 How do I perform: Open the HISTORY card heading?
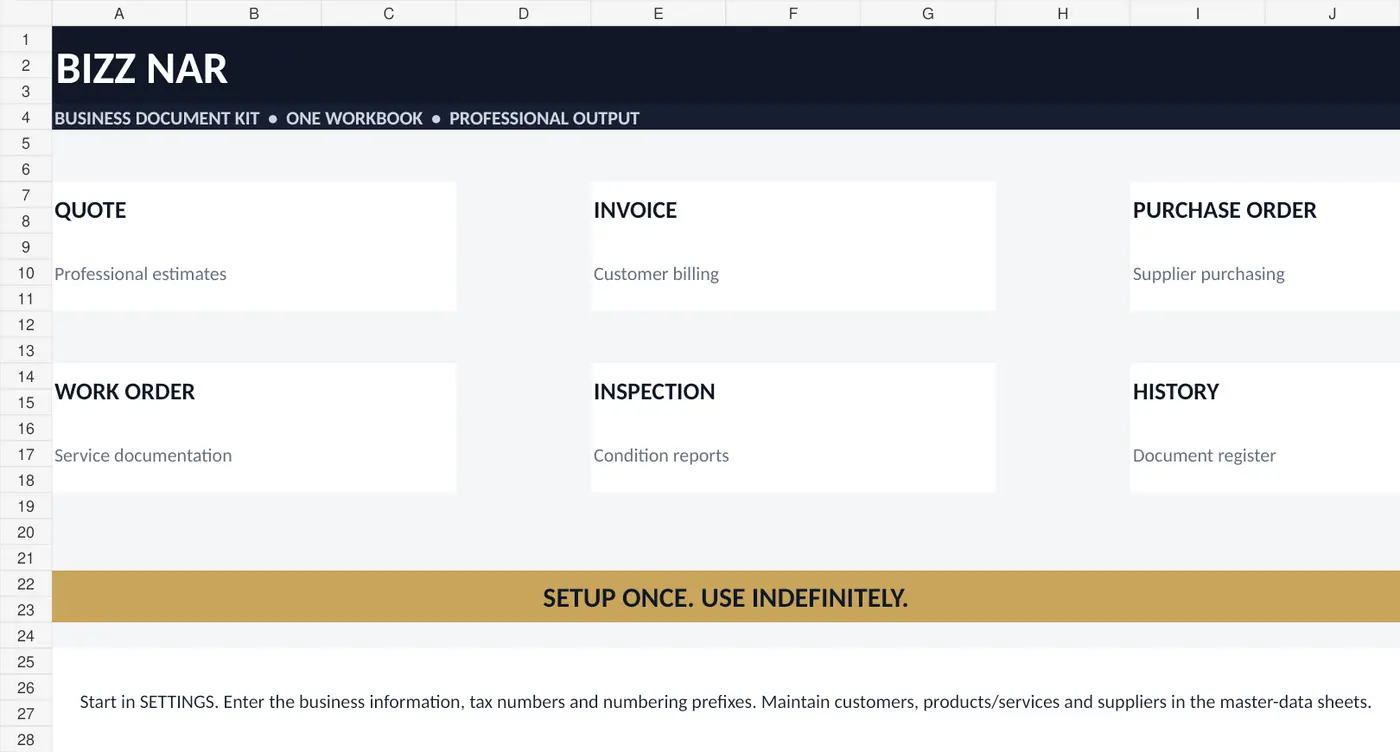click(1176, 392)
